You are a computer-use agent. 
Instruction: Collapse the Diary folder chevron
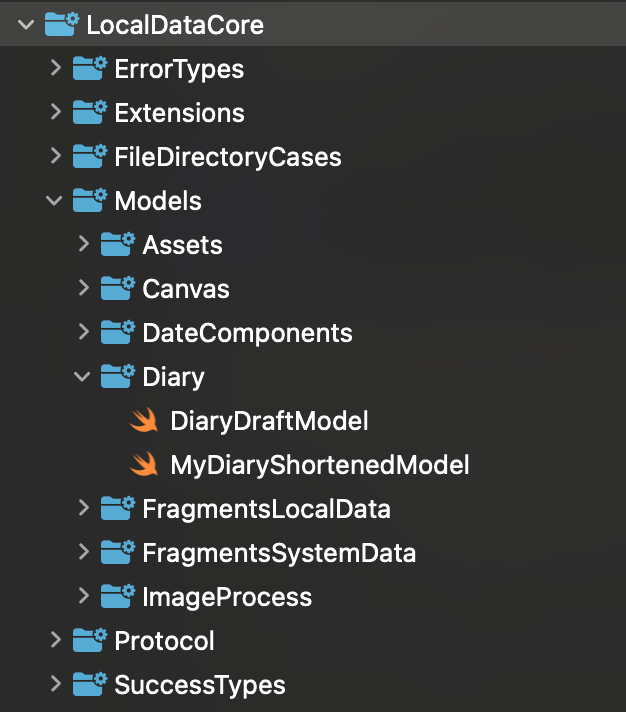(83, 377)
